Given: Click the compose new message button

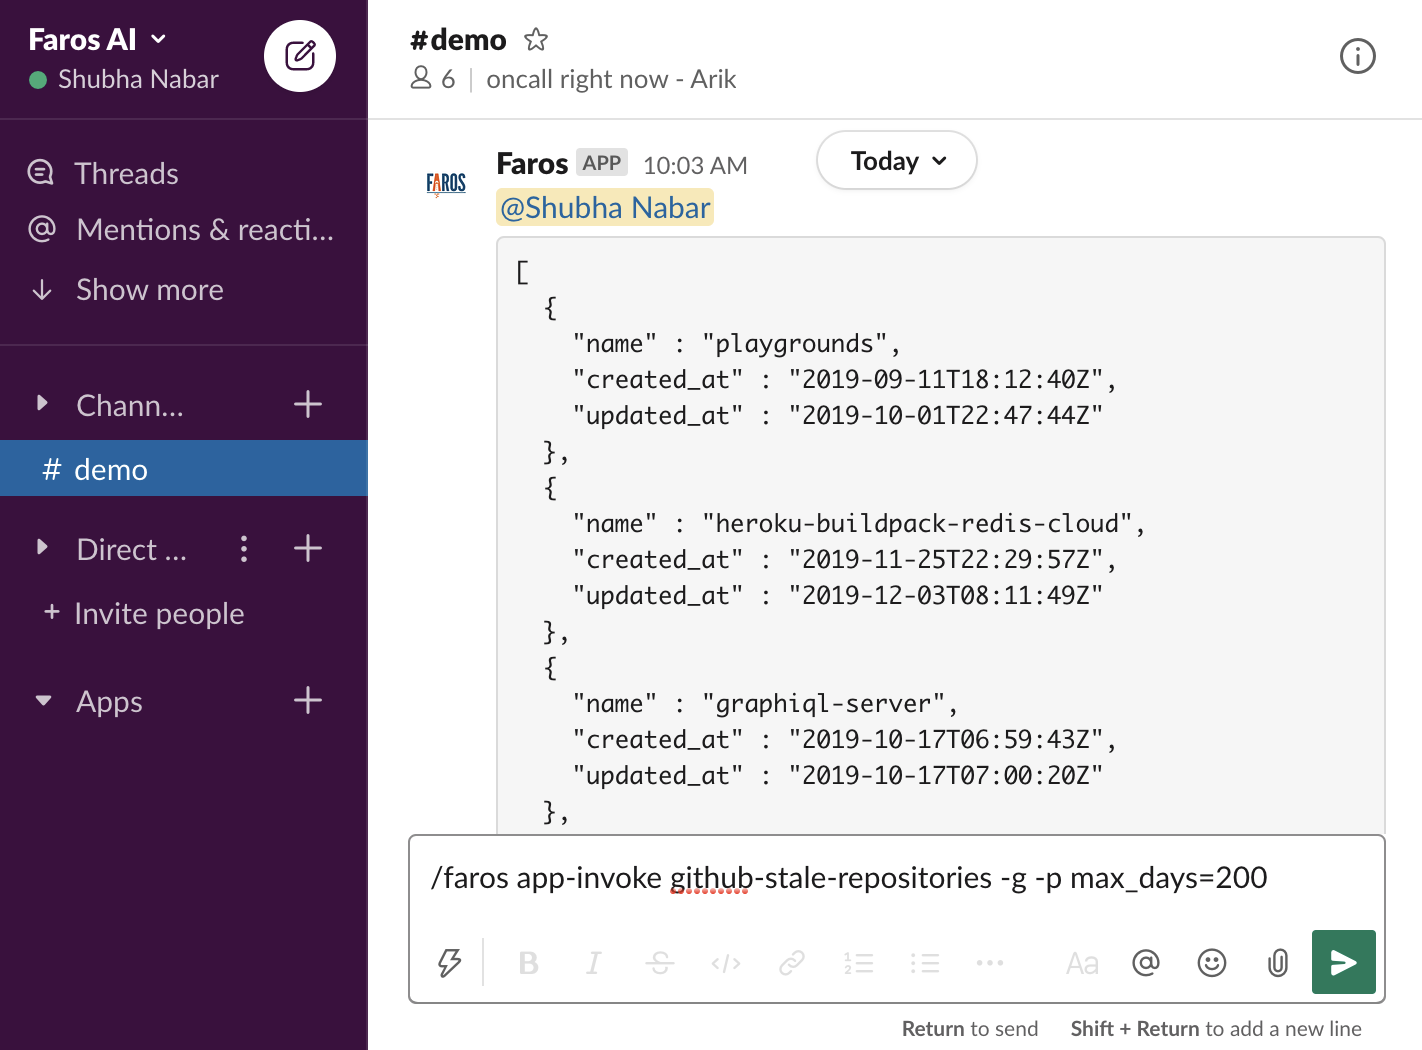Looking at the screenshot, I should (300, 56).
